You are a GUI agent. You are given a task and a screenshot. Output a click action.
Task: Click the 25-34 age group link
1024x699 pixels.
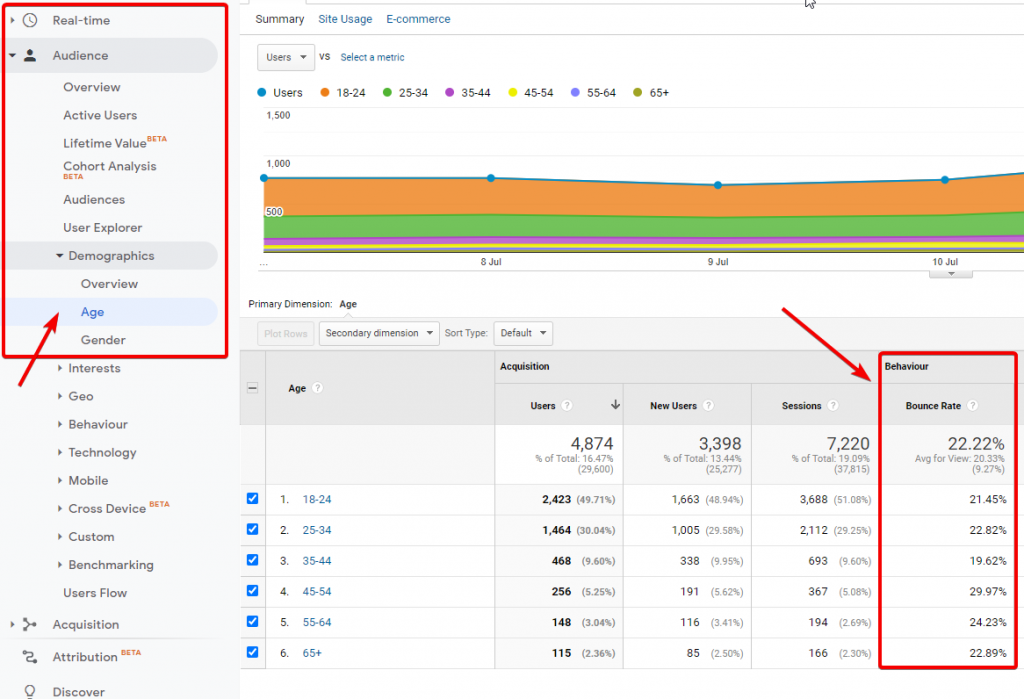pyautogui.click(x=317, y=530)
